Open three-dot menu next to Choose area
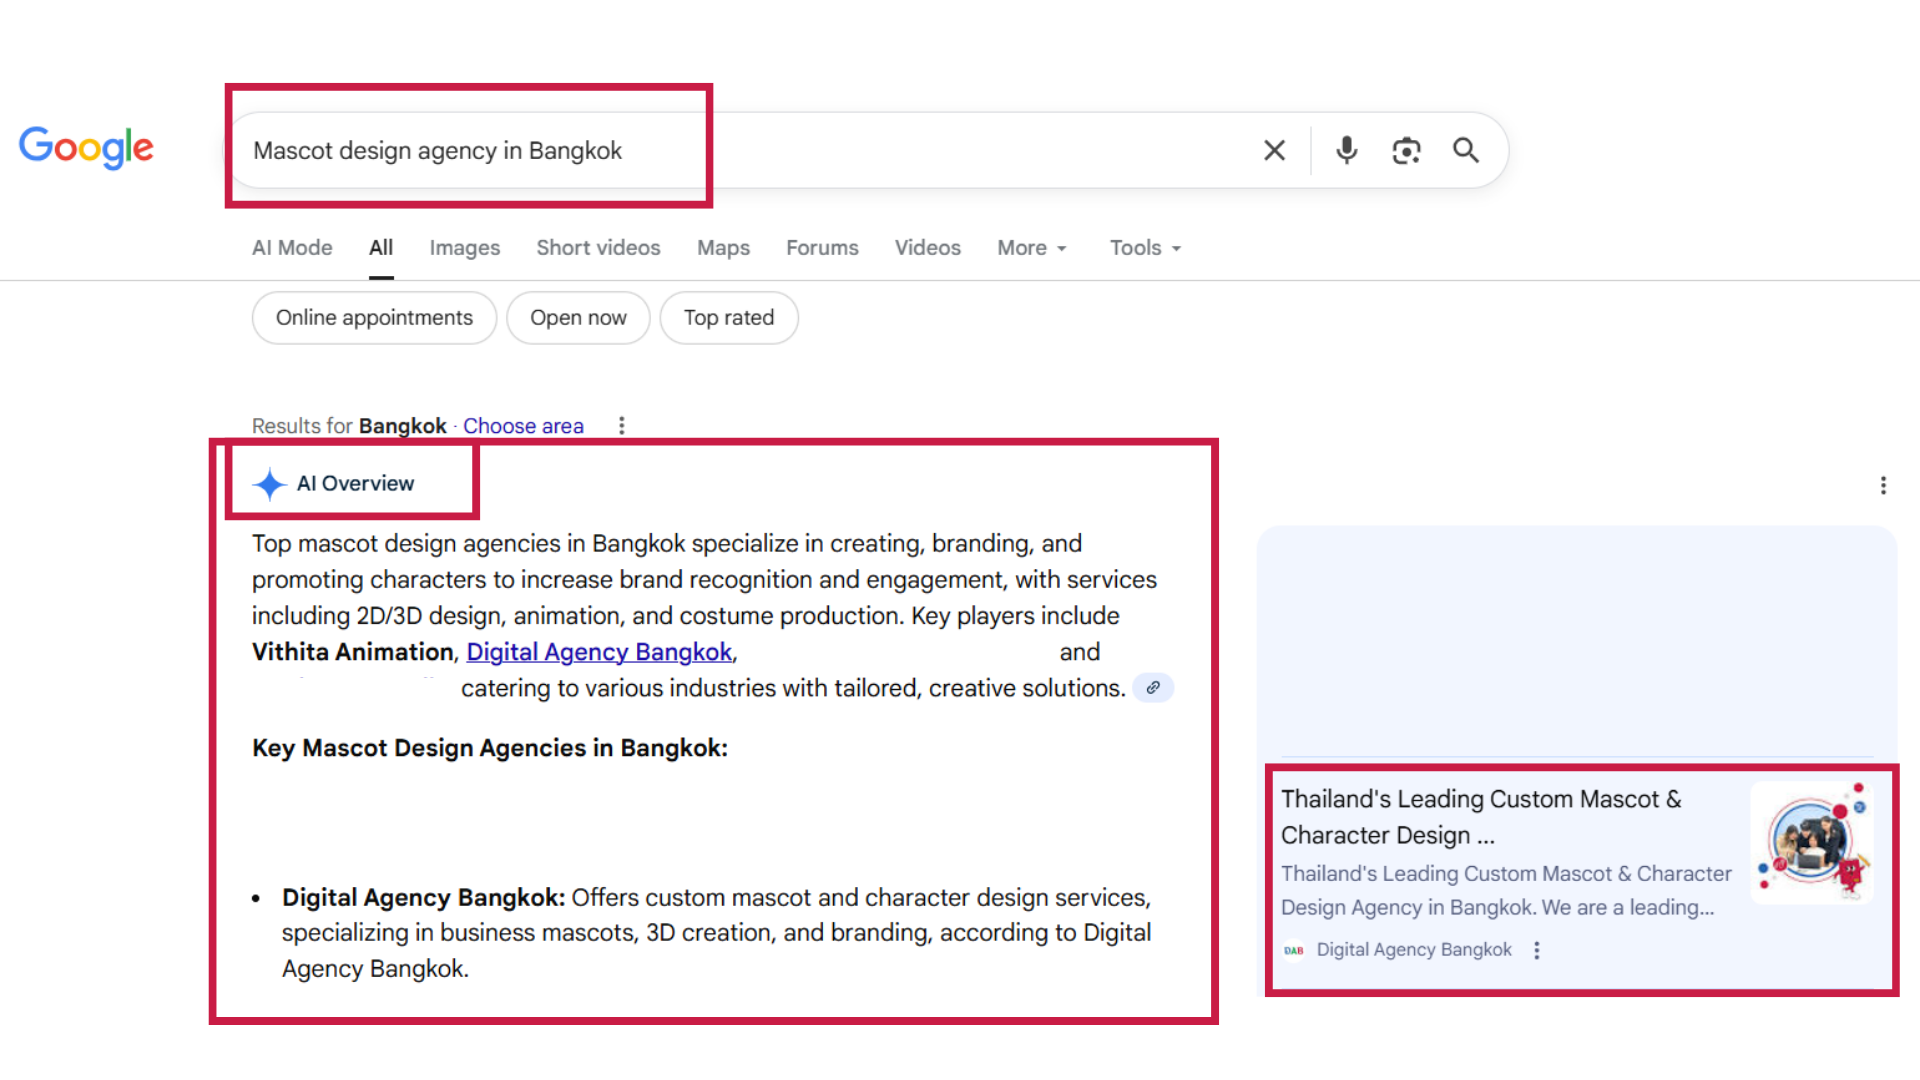Viewport: 1920px width, 1080px height. 622,426
